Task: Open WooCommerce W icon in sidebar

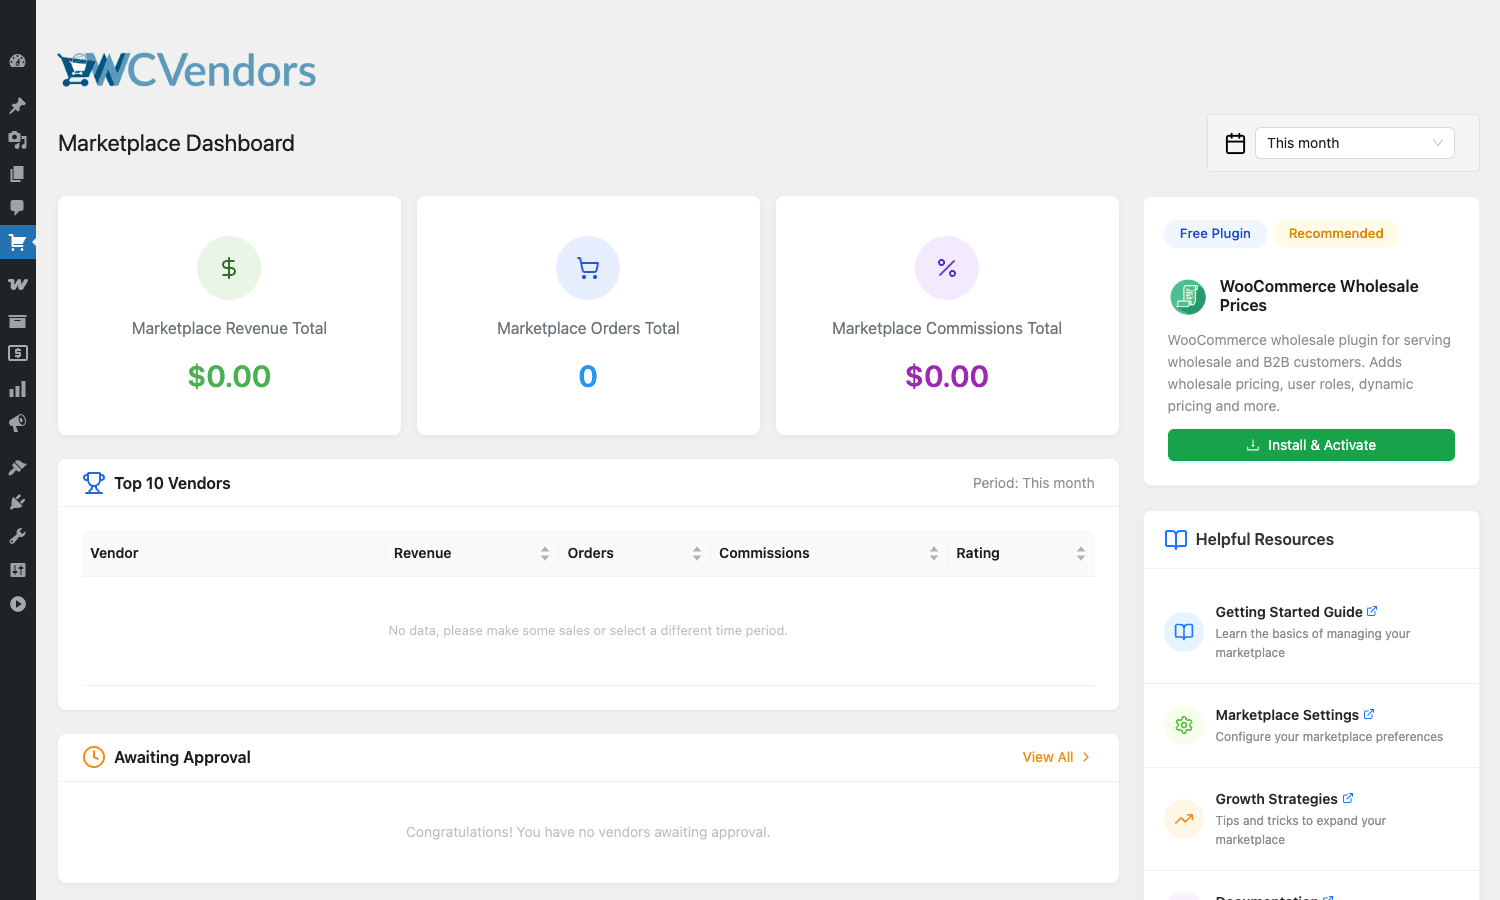Action: point(17,284)
